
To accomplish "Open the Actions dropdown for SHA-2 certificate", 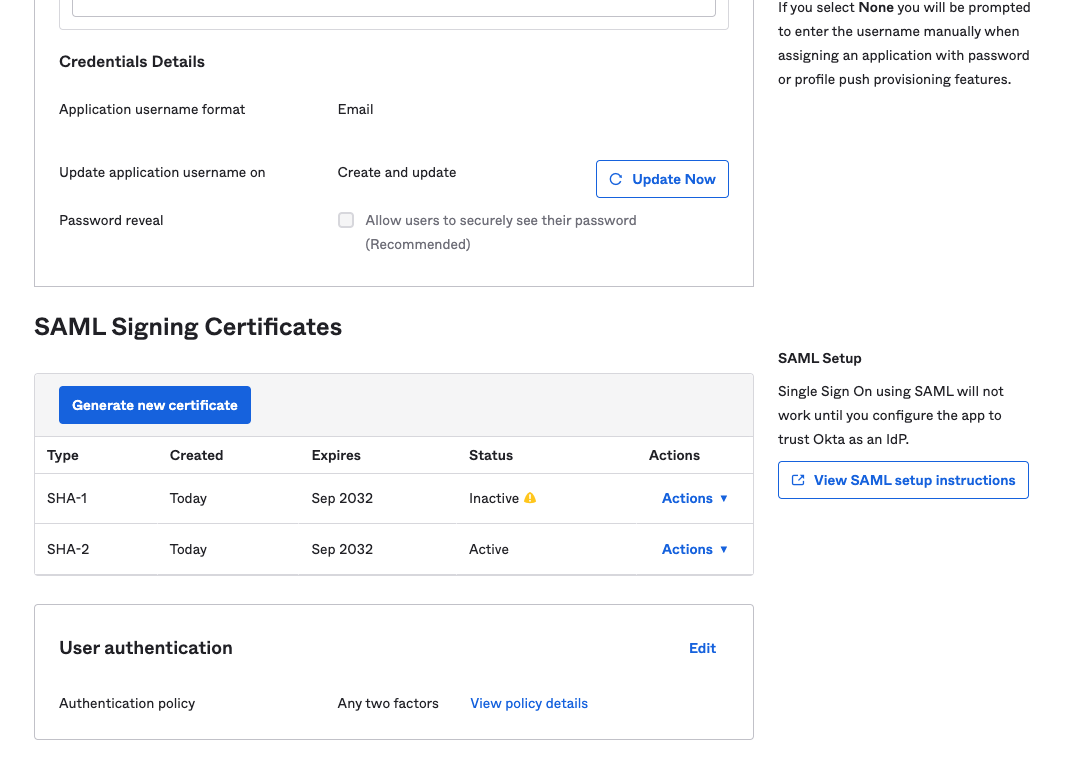I will [687, 549].
